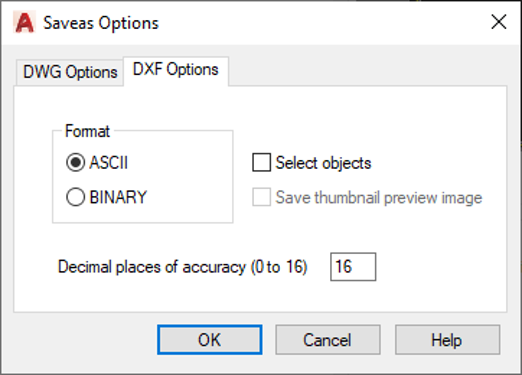Click the ASCII label text

coord(109,163)
